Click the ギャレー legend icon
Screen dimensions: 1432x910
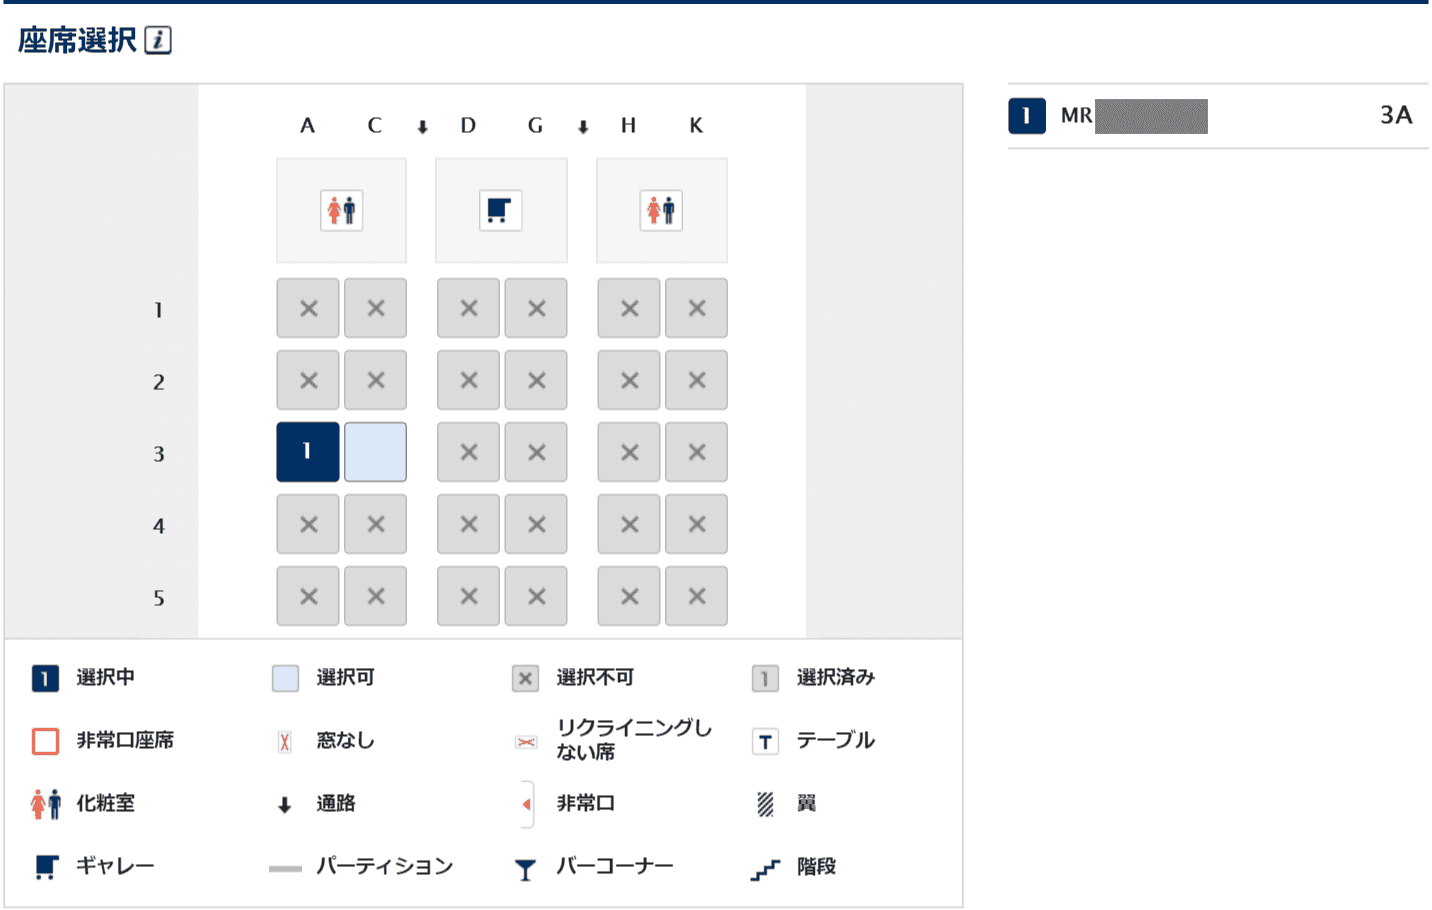point(46,866)
